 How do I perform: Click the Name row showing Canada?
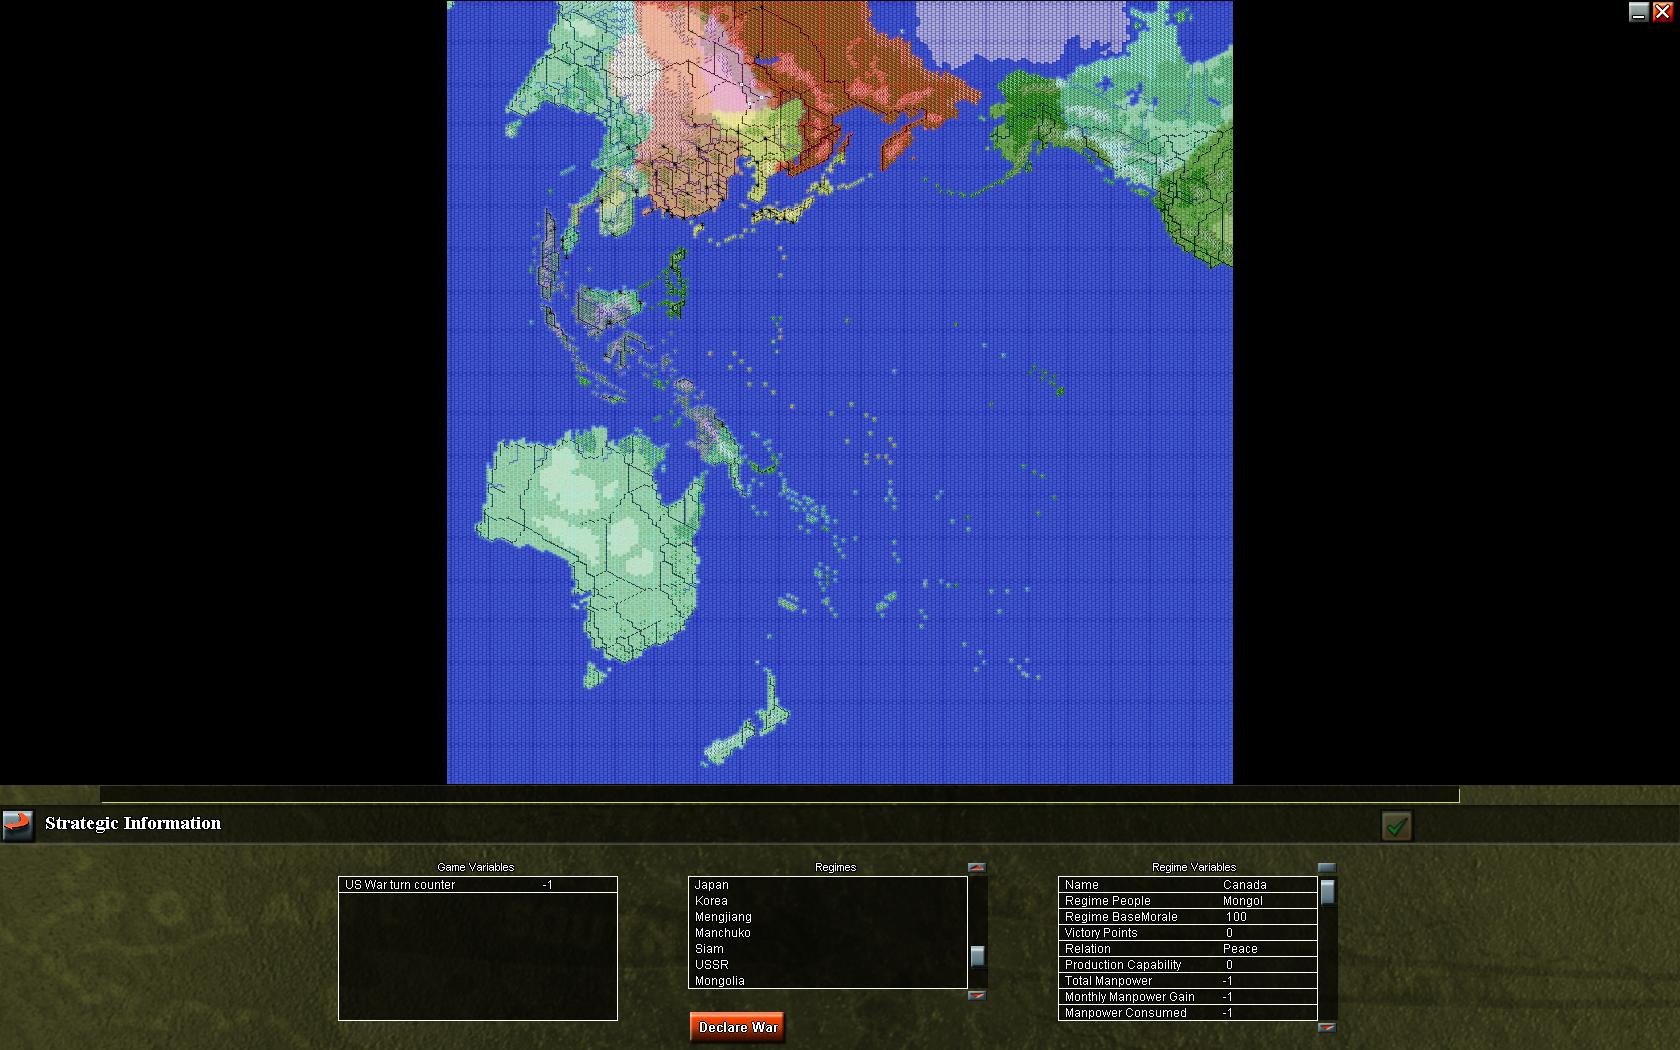tap(1188, 885)
